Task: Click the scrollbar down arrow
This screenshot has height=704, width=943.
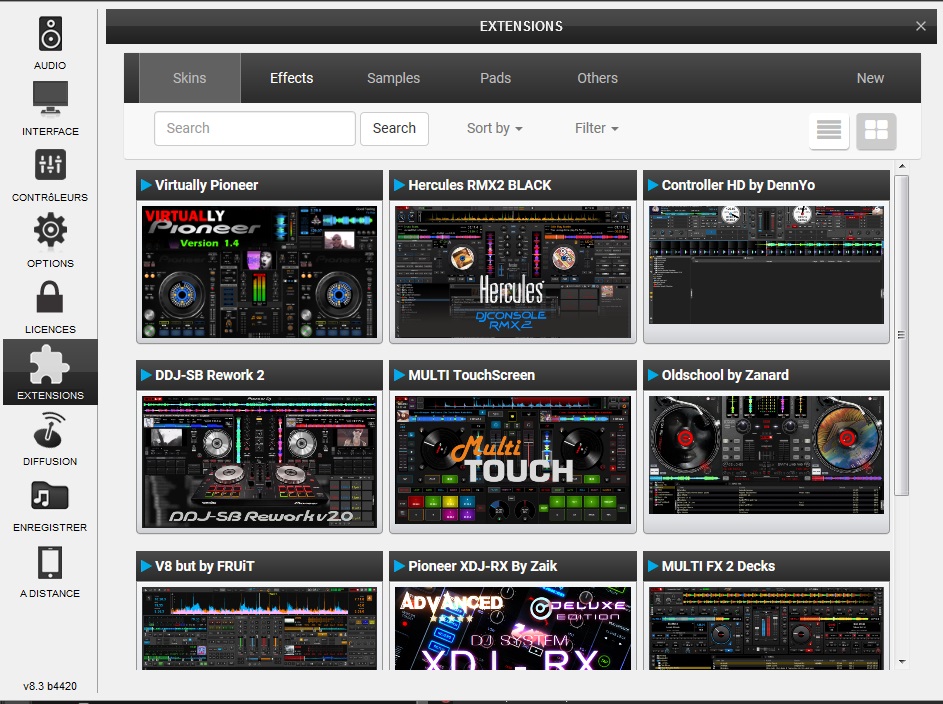Action: coord(902,661)
